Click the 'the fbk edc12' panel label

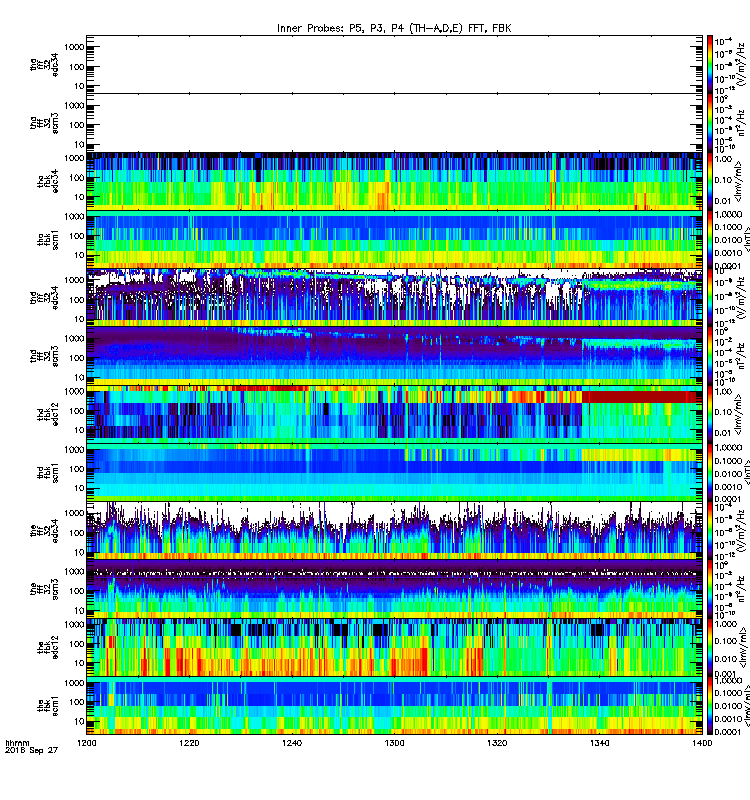(47, 647)
